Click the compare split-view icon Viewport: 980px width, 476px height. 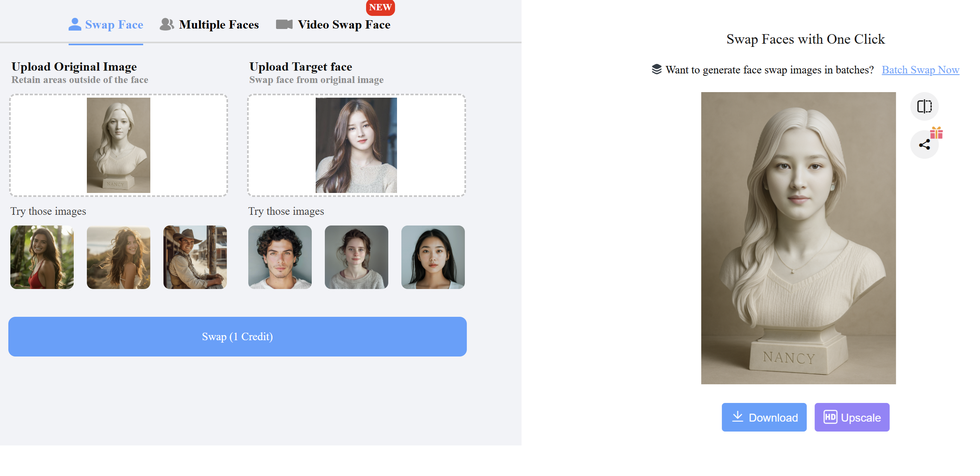click(924, 106)
